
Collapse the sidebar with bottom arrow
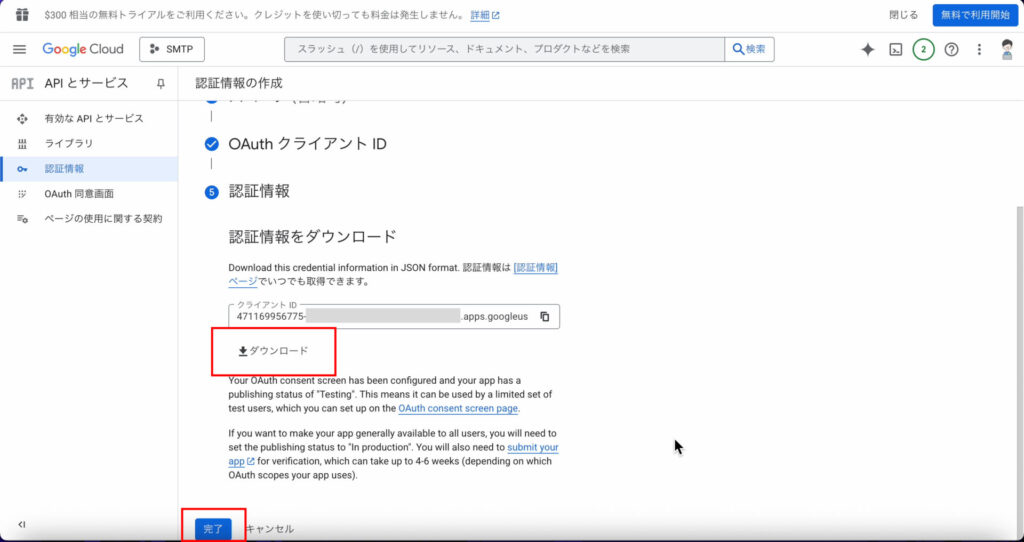[22, 524]
